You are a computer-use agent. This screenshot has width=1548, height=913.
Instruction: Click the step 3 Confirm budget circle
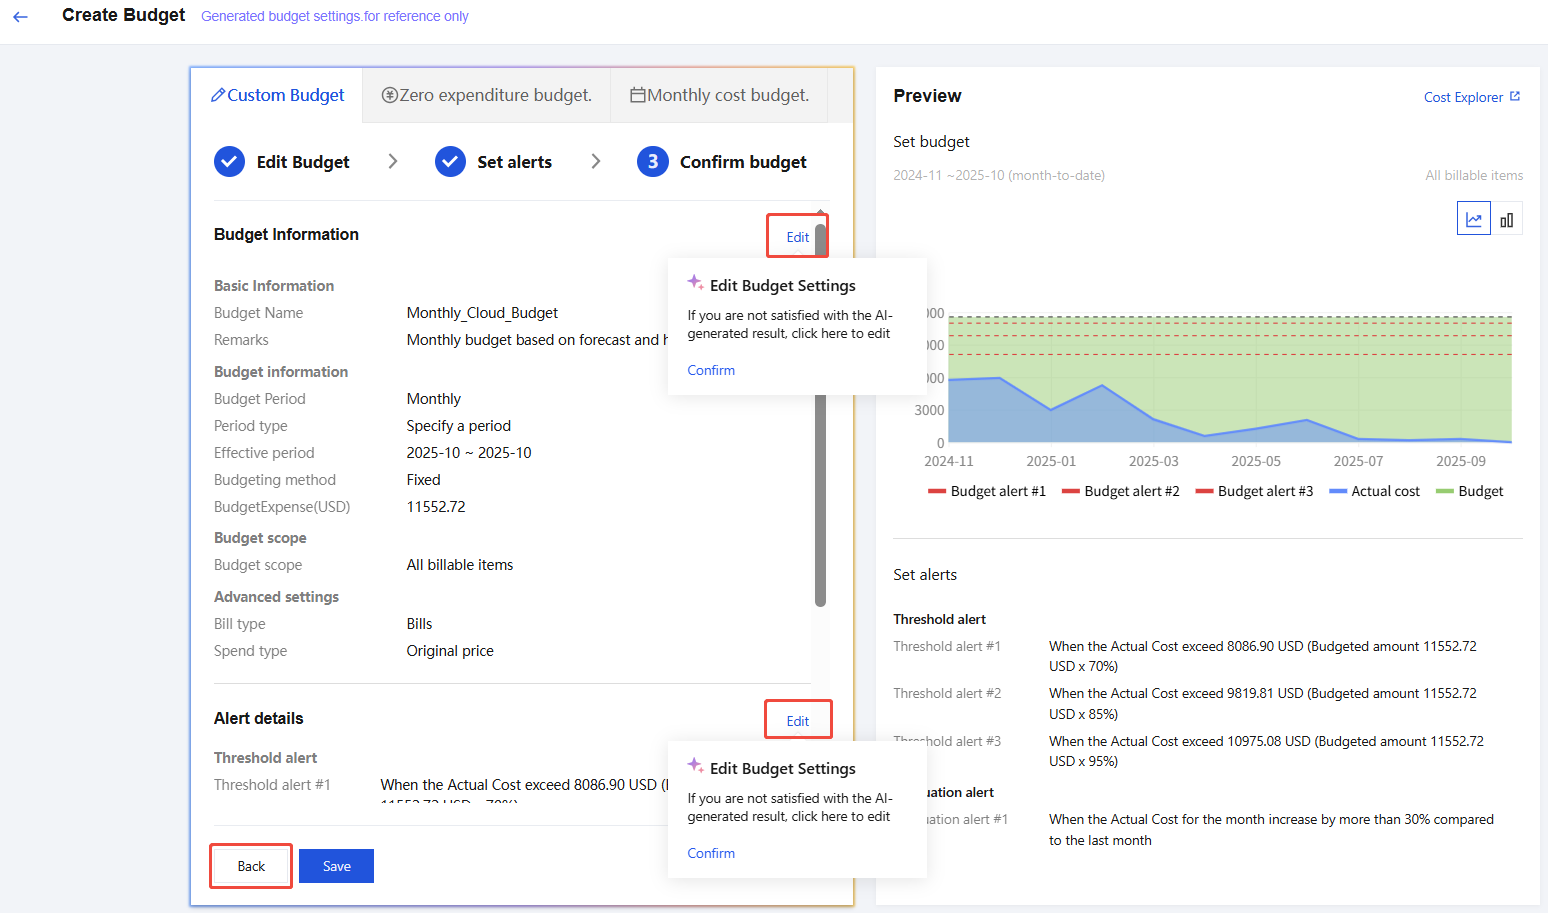(x=652, y=162)
